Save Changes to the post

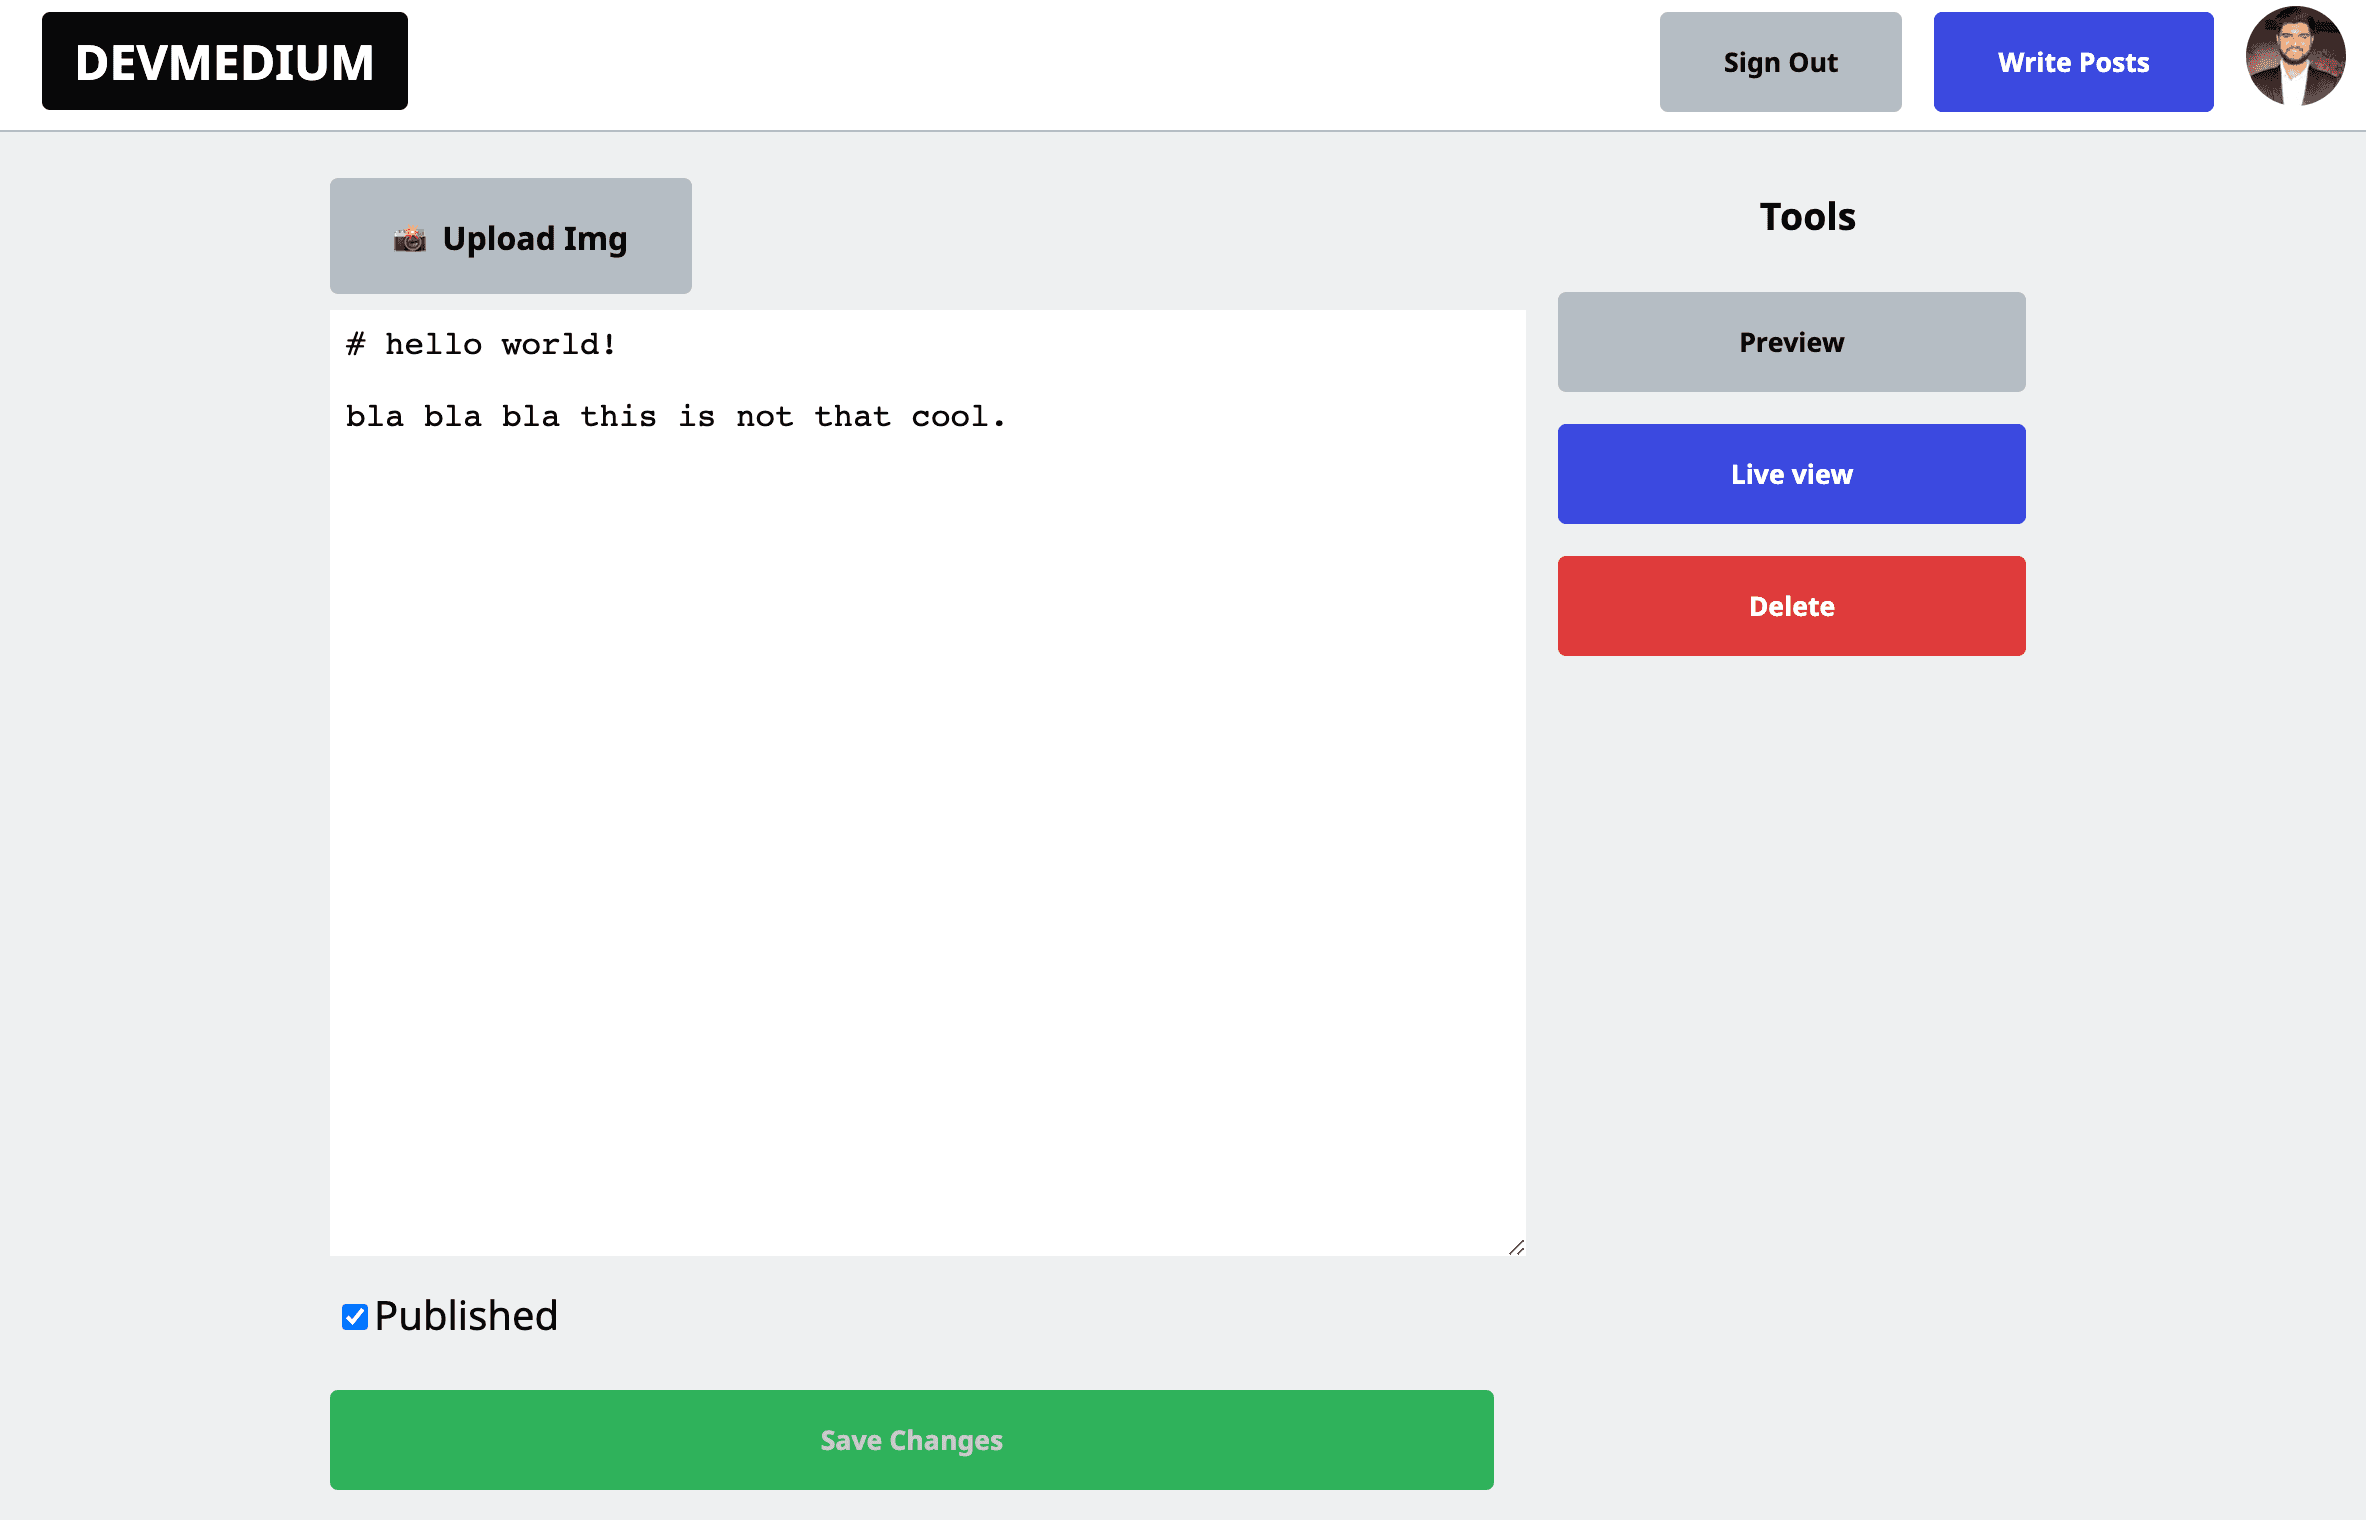coord(911,1440)
